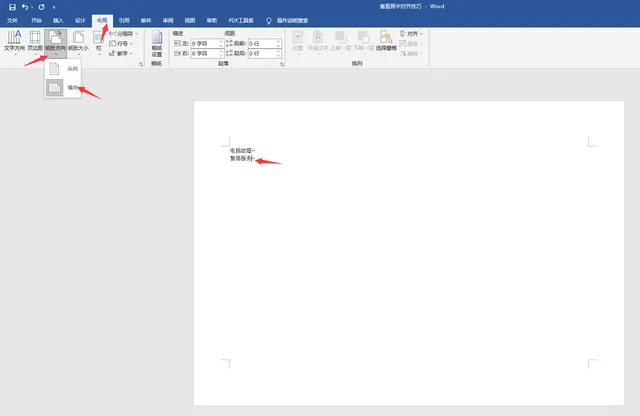Expand the 对齐 align dropdown
640x416 pixels.
click(x=411, y=33)
